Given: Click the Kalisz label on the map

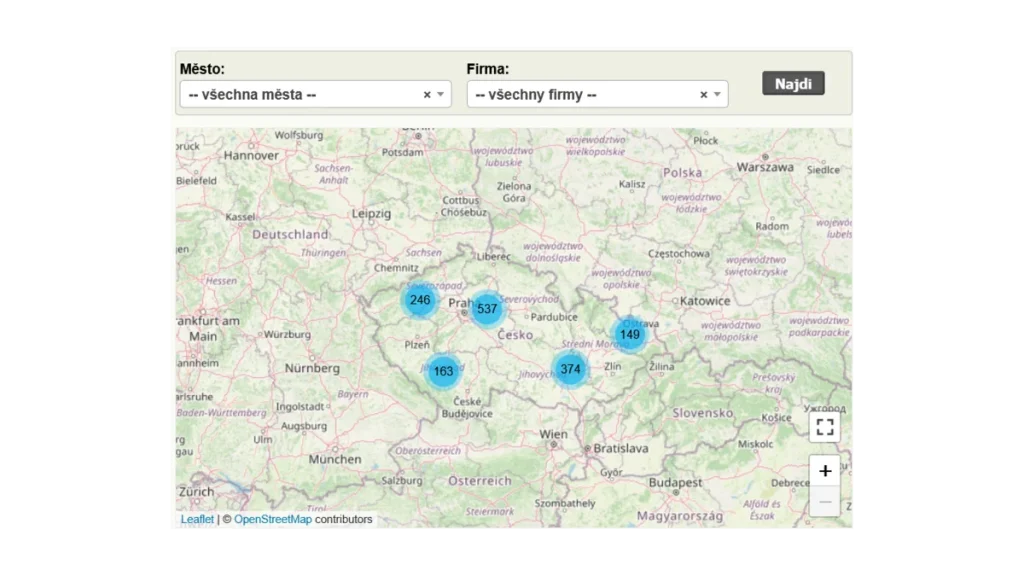Looking at the screenshot, I should [x=632, y=184].
